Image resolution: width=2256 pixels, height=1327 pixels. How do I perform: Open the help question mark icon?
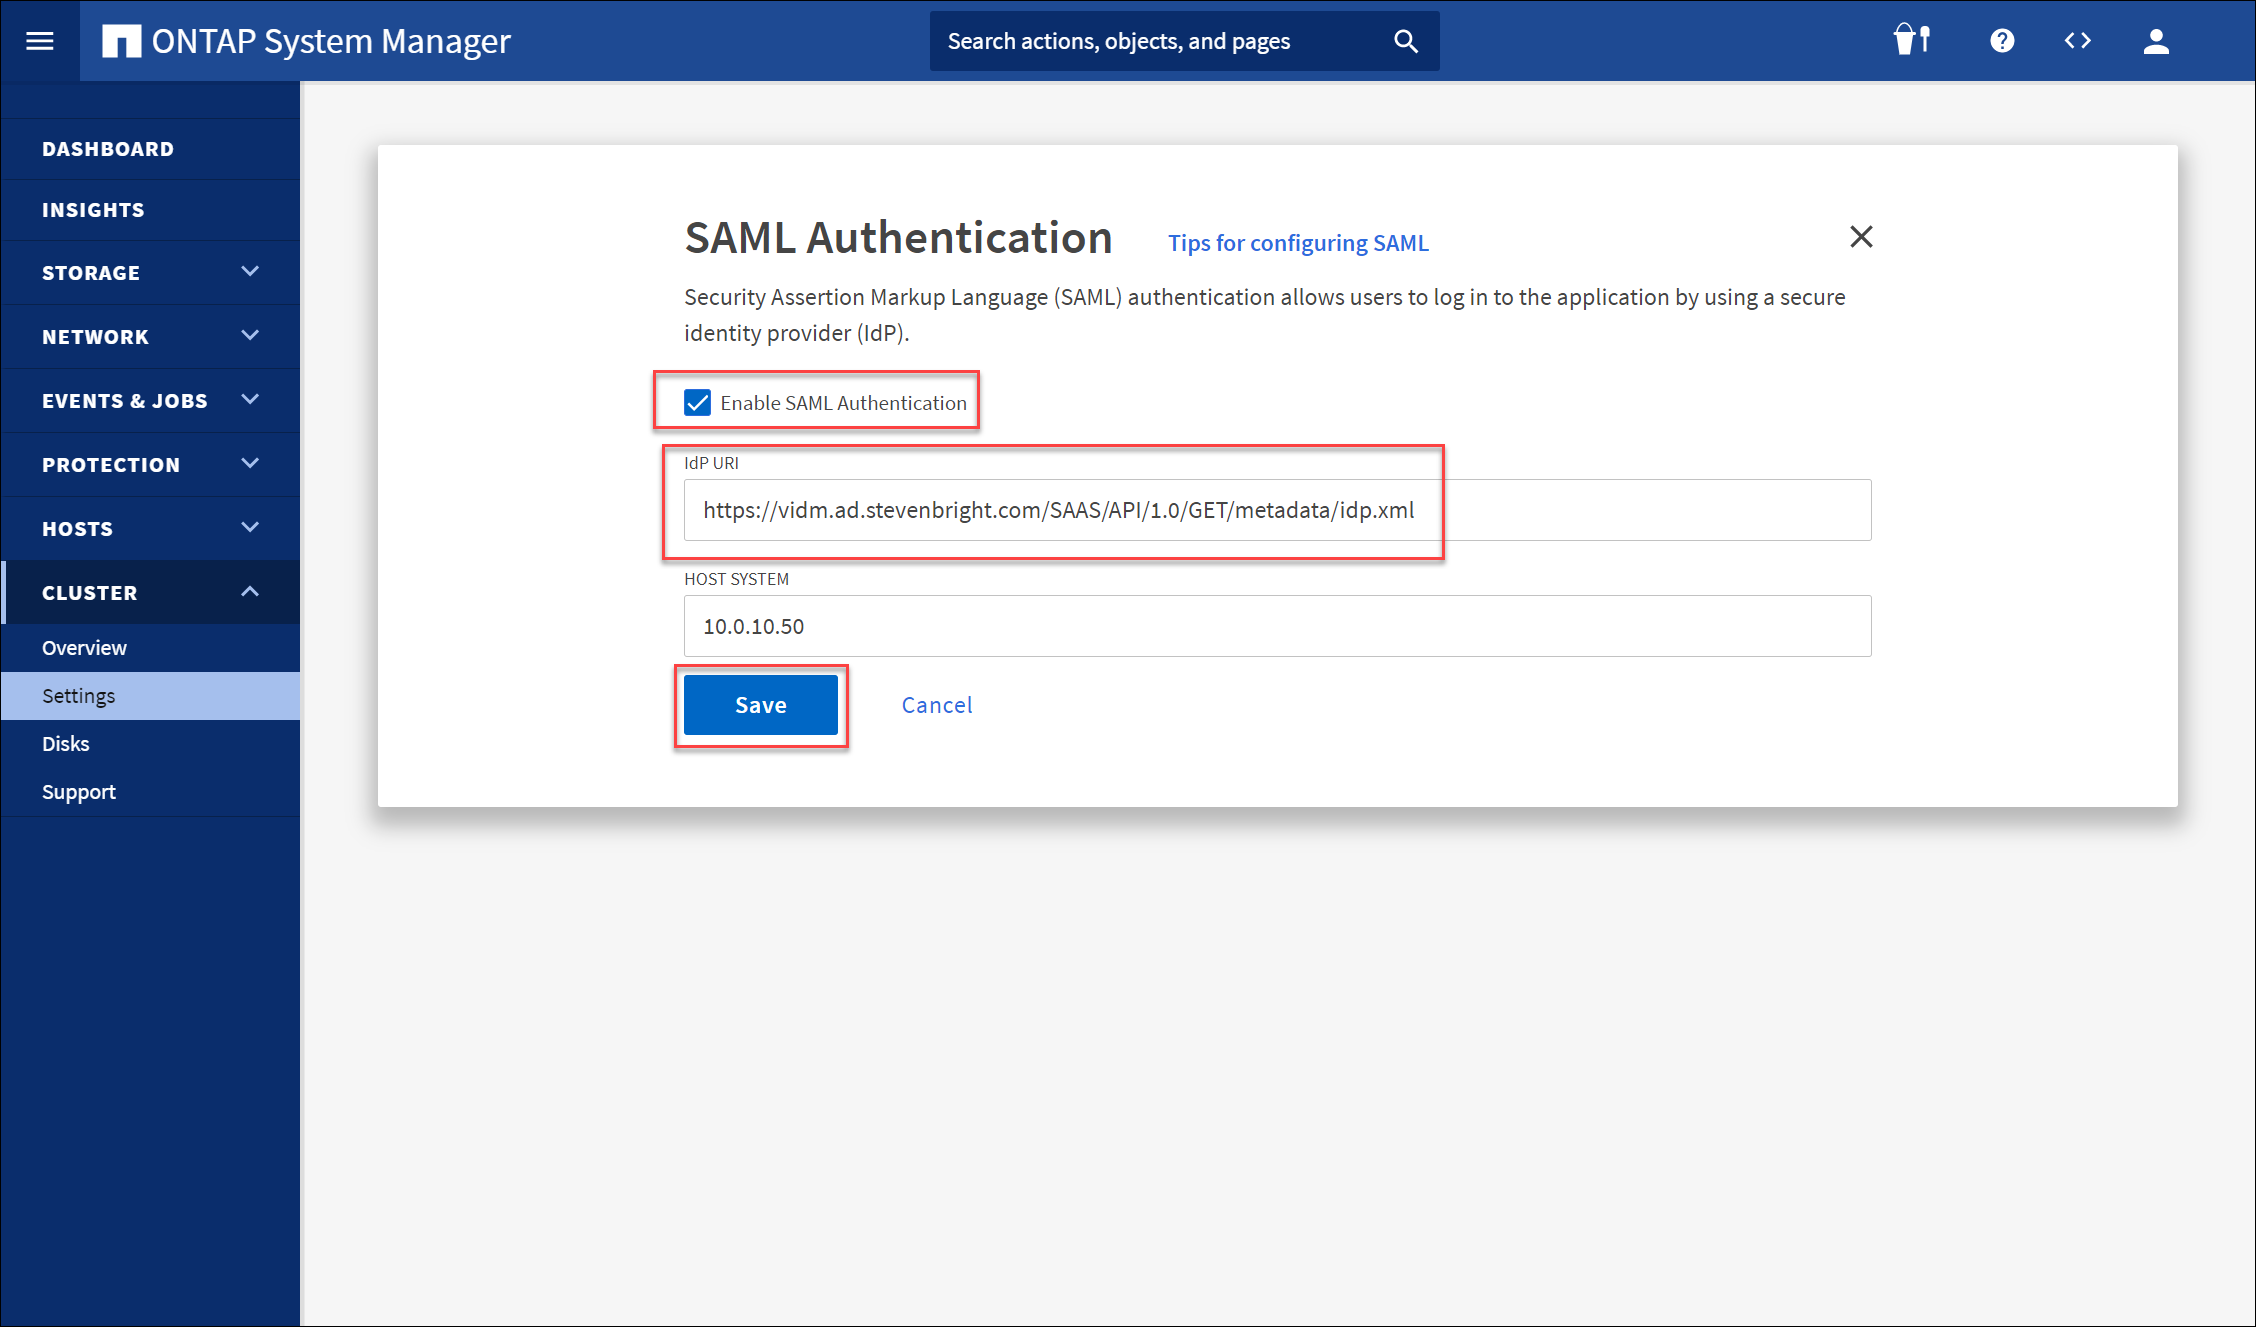click(x=2001, y=41)
